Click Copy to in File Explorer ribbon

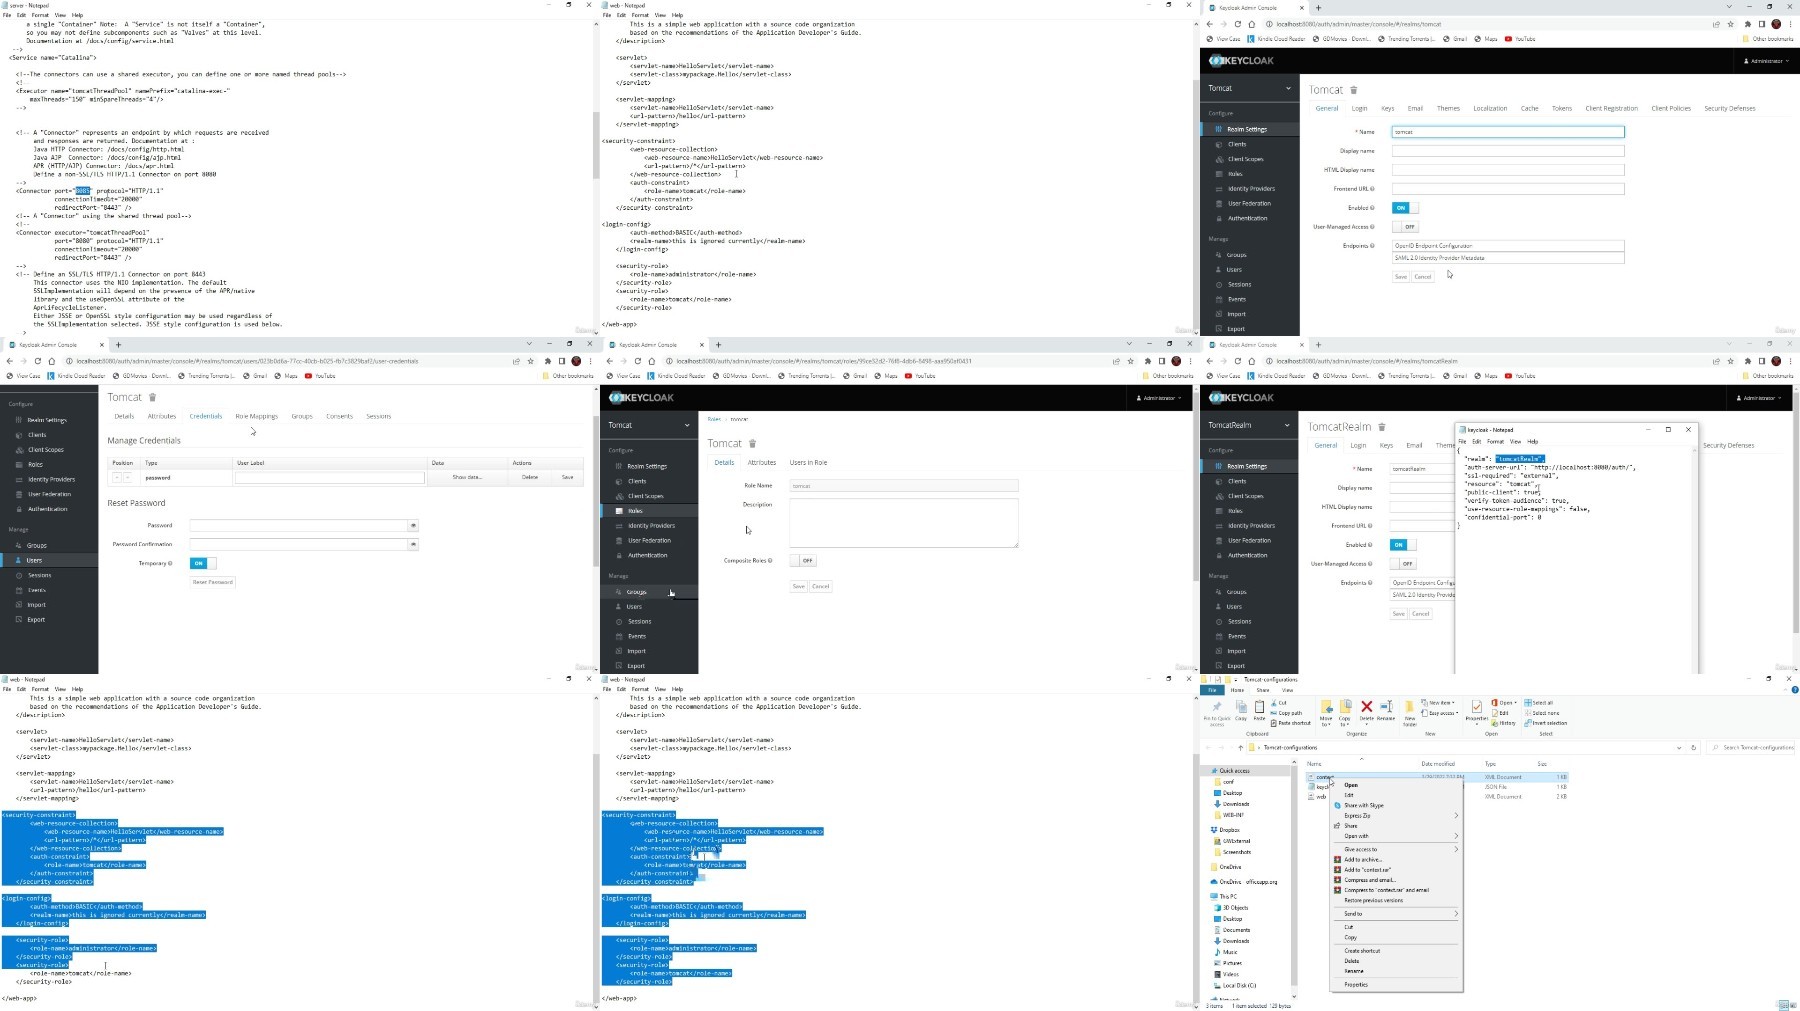[1345, 712]
